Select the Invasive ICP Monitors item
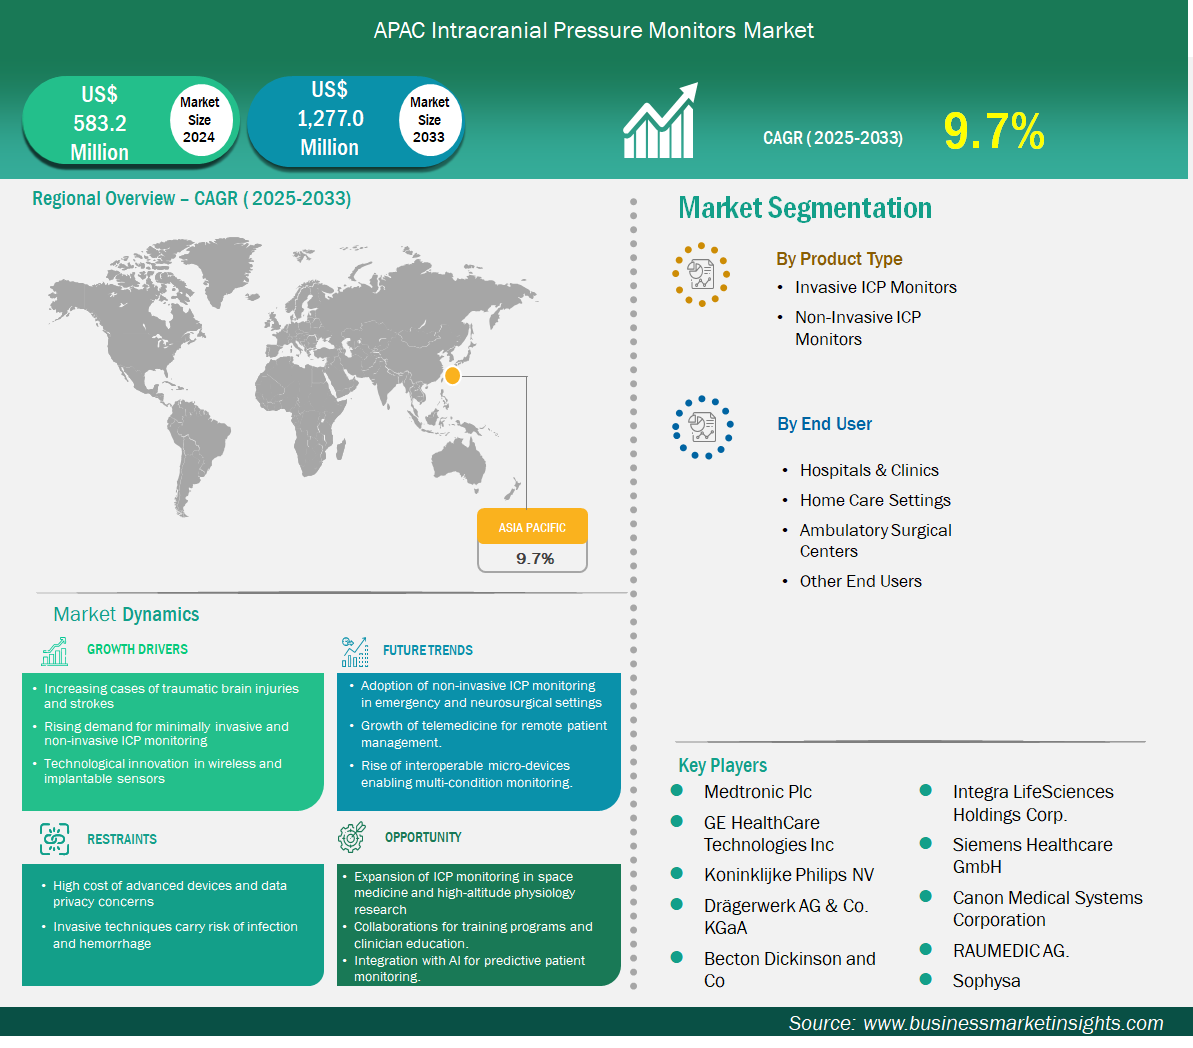This screenshot has width=1193, height=1048. (875, 287)
